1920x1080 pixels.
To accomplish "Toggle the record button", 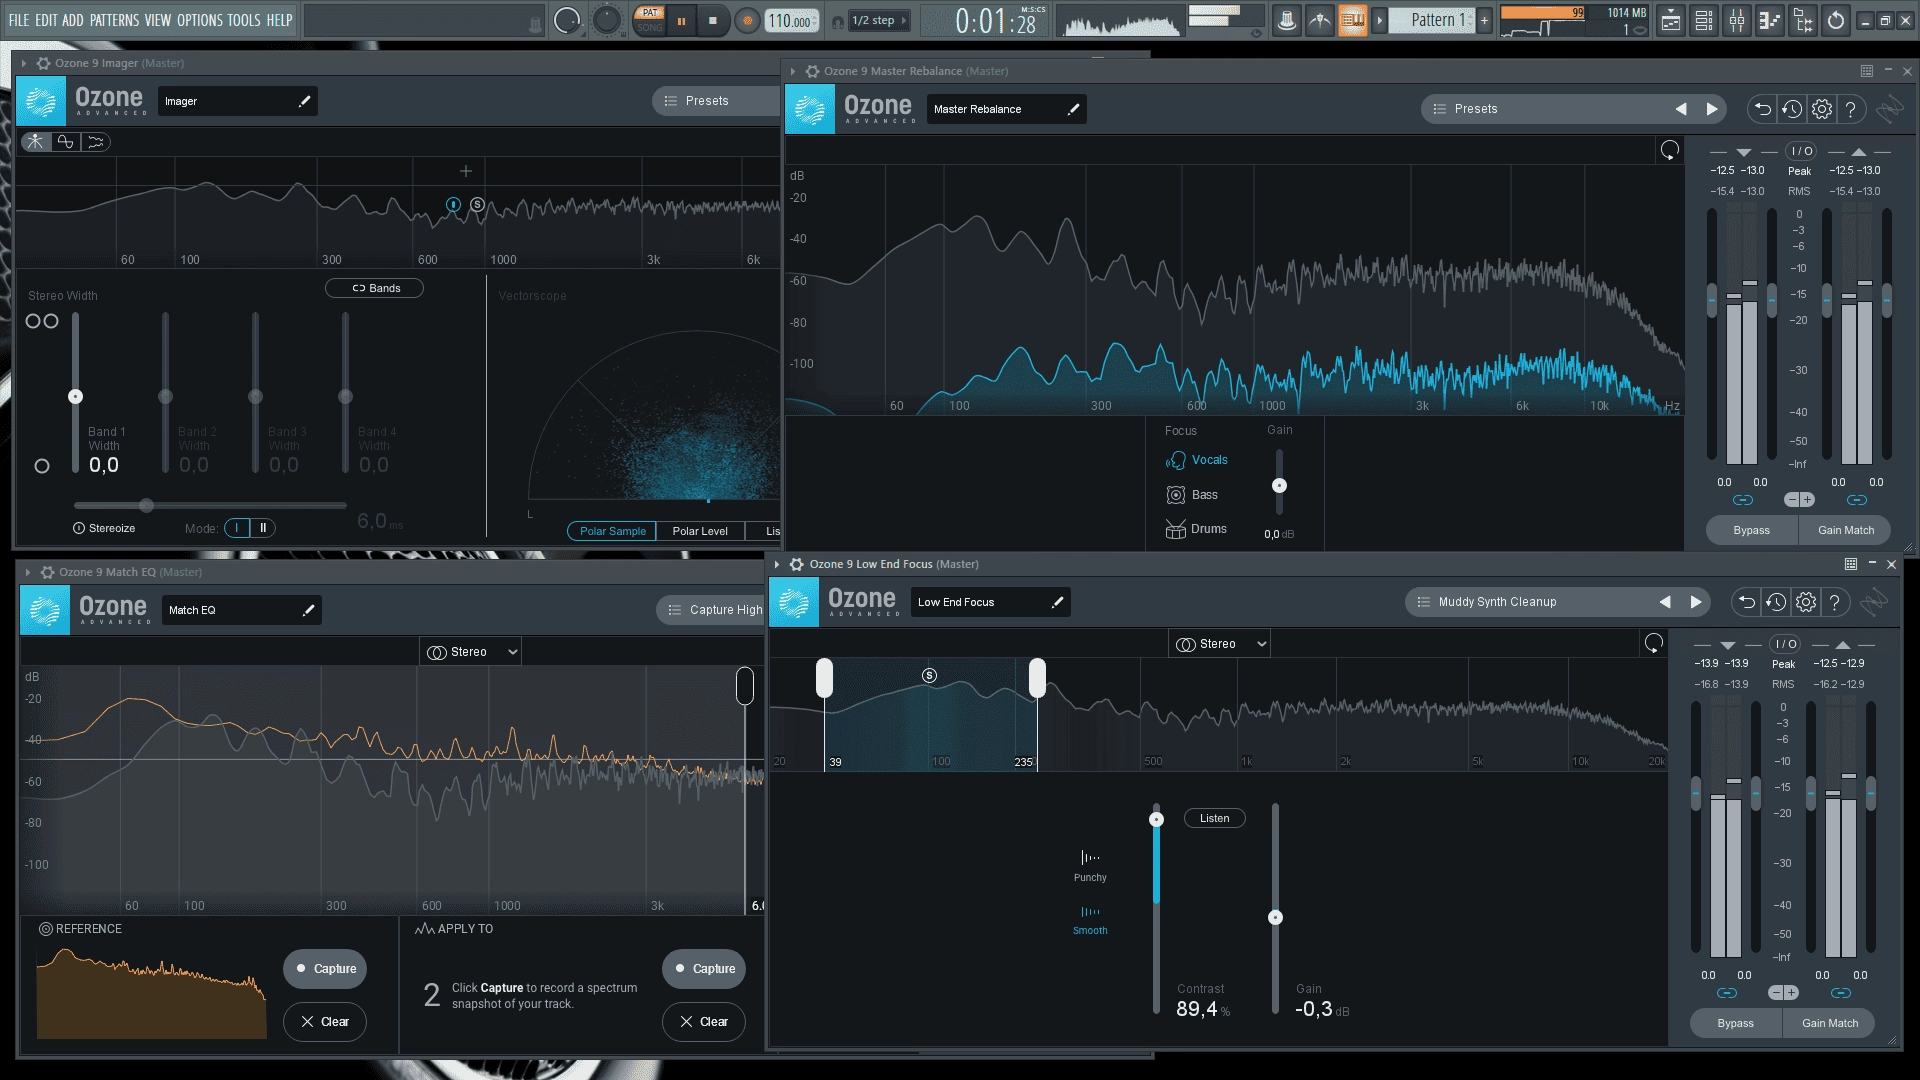I will click(x=746, y=20).
